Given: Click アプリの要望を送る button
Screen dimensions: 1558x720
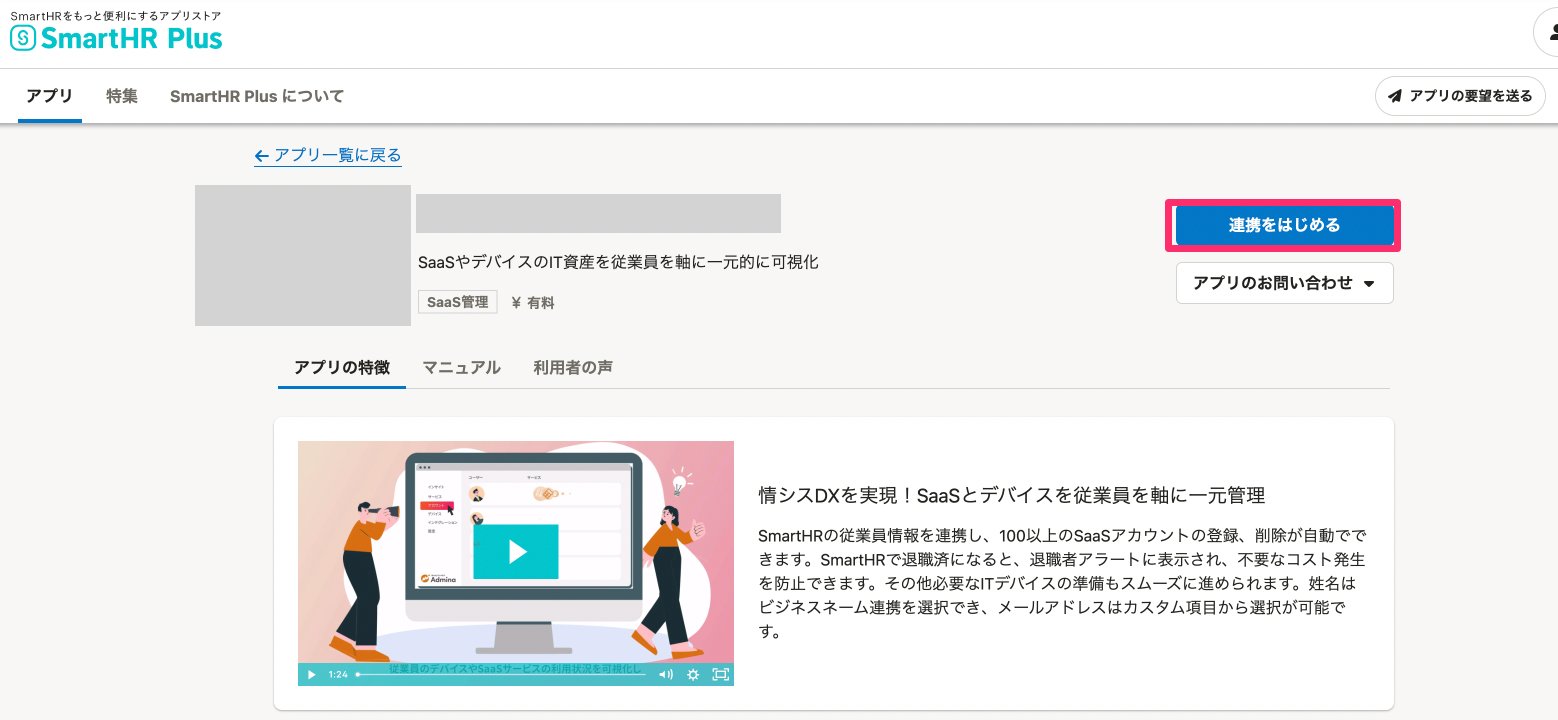Looking at the screenshot, I should [x=1461, y=96].
